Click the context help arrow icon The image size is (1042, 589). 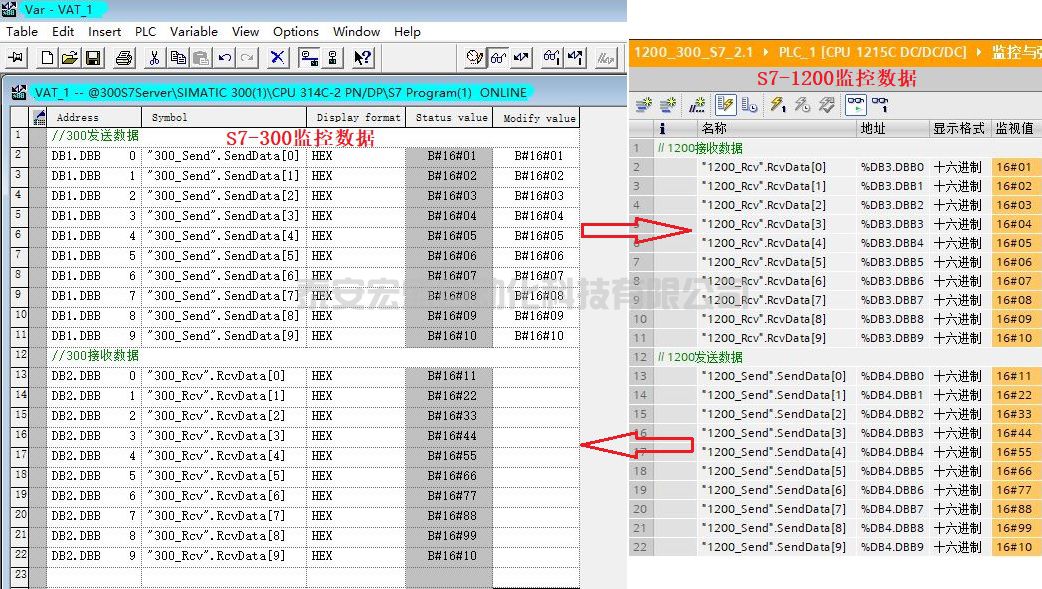363,58
